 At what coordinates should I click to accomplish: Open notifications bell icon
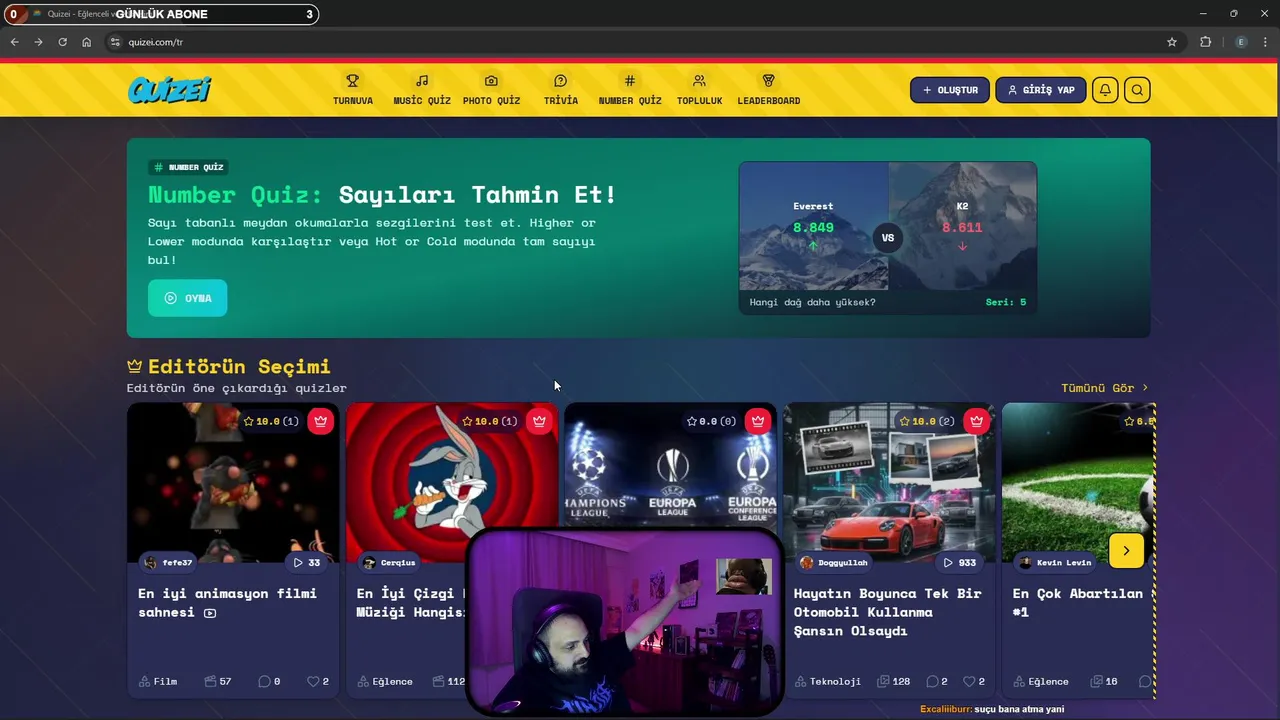click(1105, 90)
